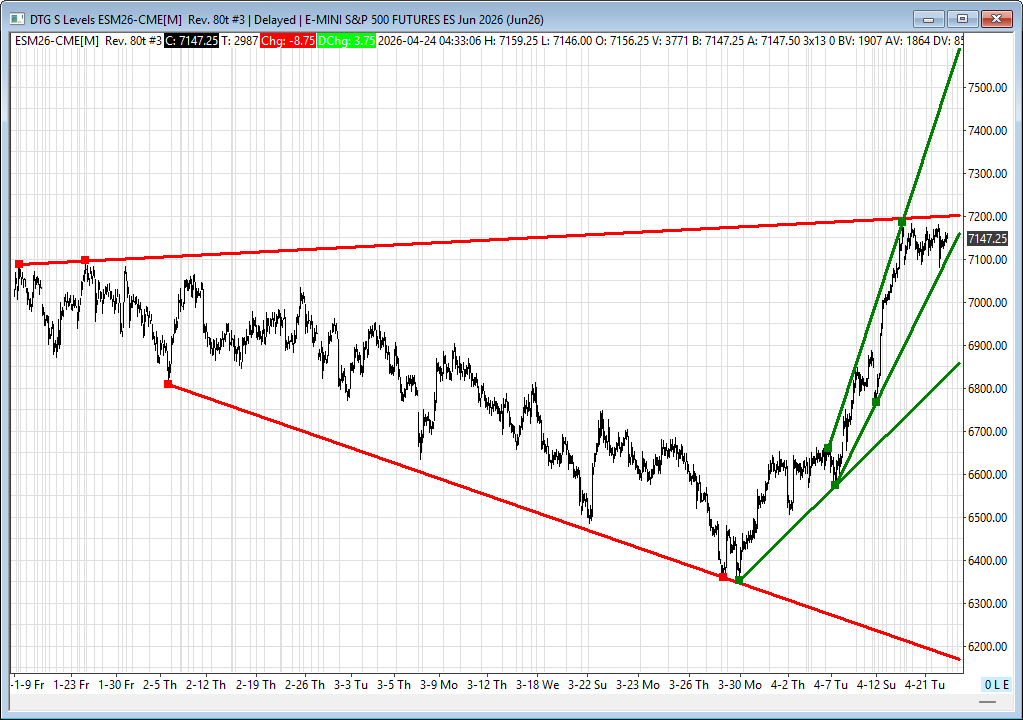Click the green 'DChg: 3.75' header field
The width and height of the screenshot is (1023, 720).
tap(346, 40)
